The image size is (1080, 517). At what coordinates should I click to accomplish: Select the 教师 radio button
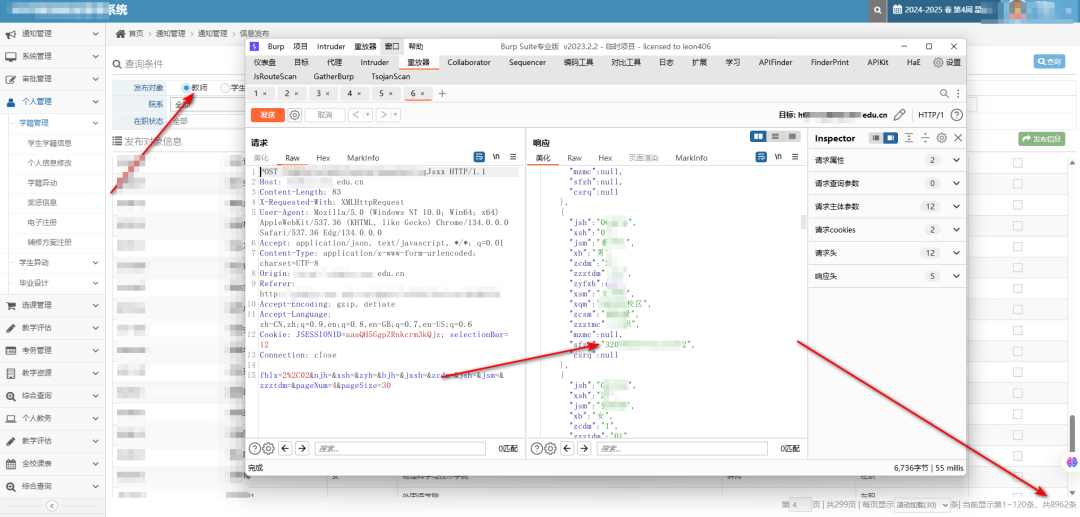coord(186,88)
